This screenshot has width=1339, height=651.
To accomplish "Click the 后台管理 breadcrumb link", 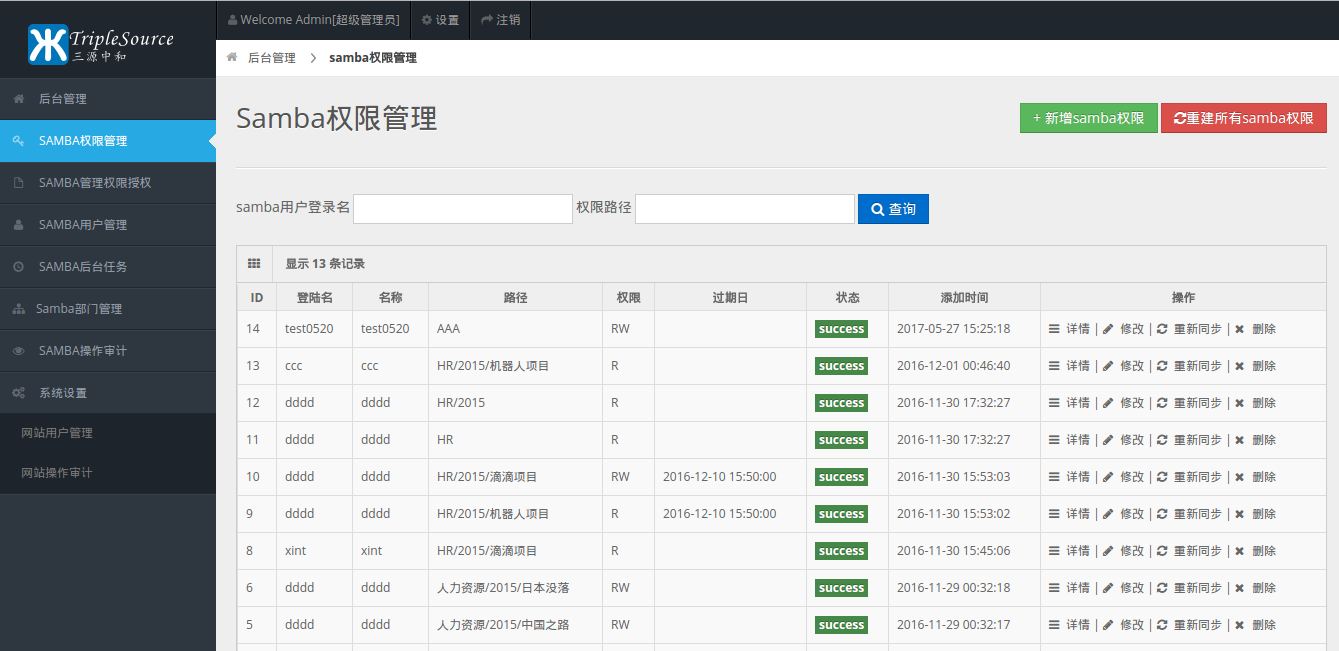I will point(272,58).
